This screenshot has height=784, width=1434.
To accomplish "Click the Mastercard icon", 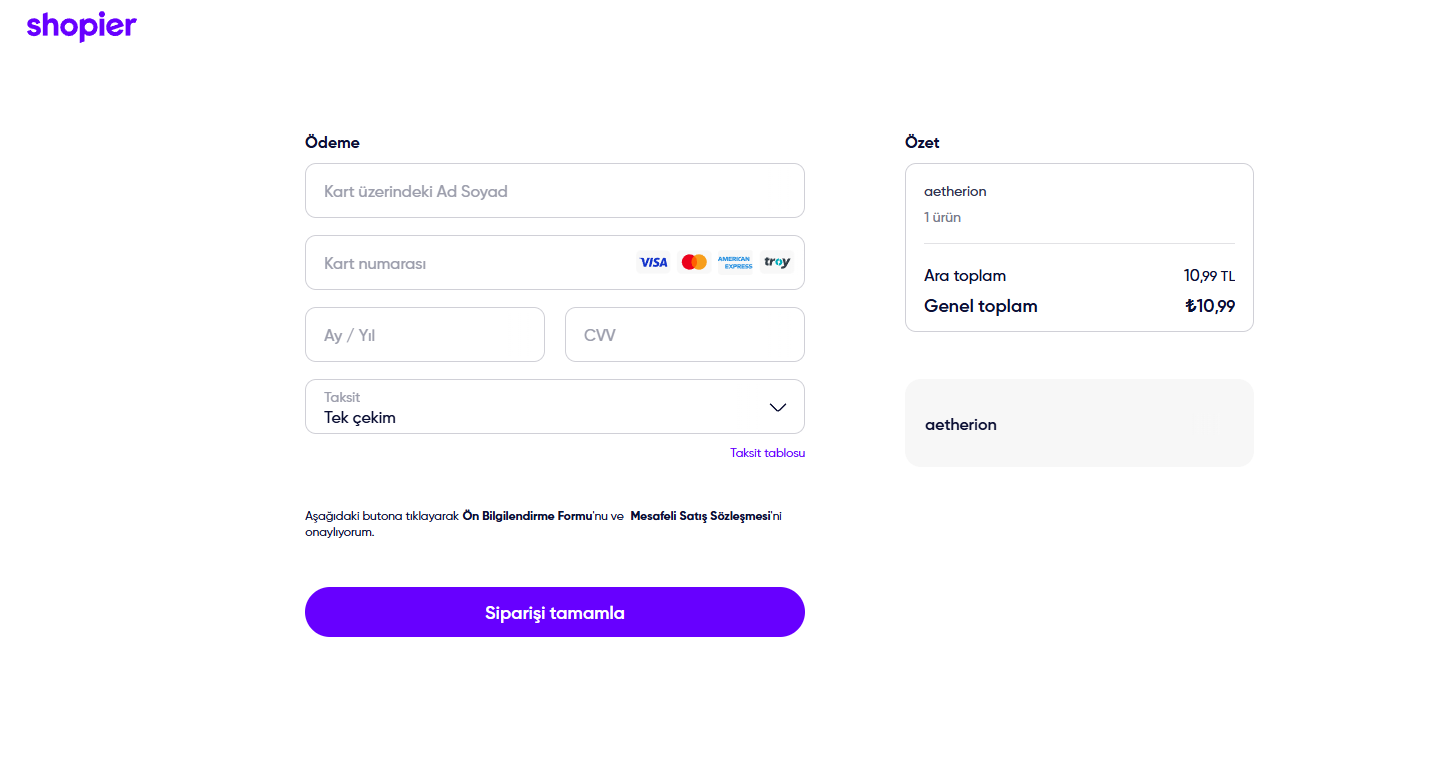I will (x=694, y=262).
